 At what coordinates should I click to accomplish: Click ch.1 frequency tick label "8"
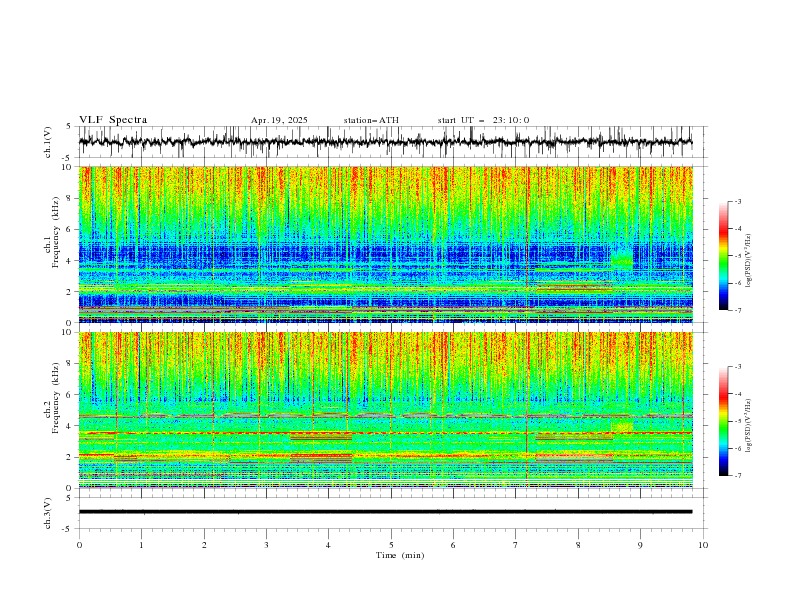(71, 198)
